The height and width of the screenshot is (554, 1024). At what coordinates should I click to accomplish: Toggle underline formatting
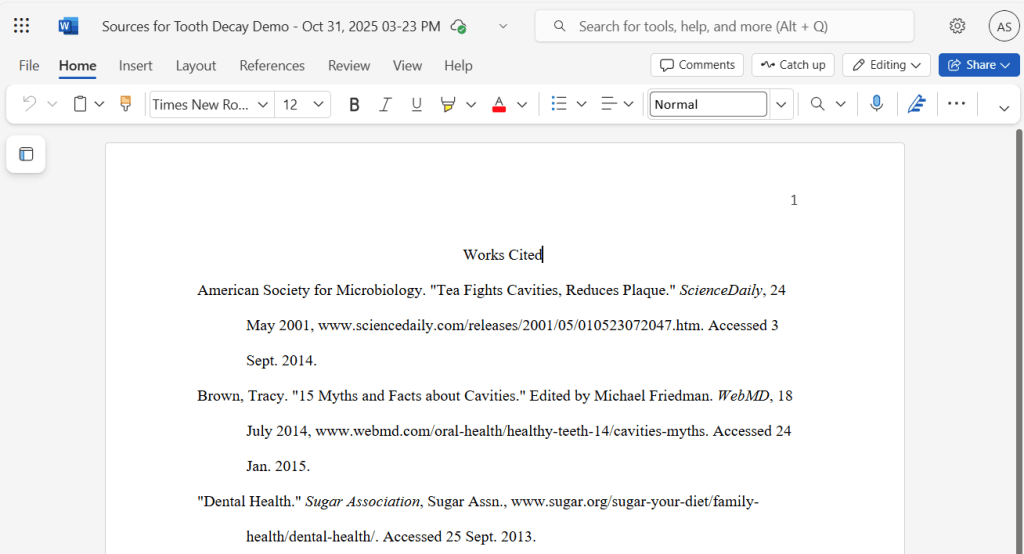[417, 105]
